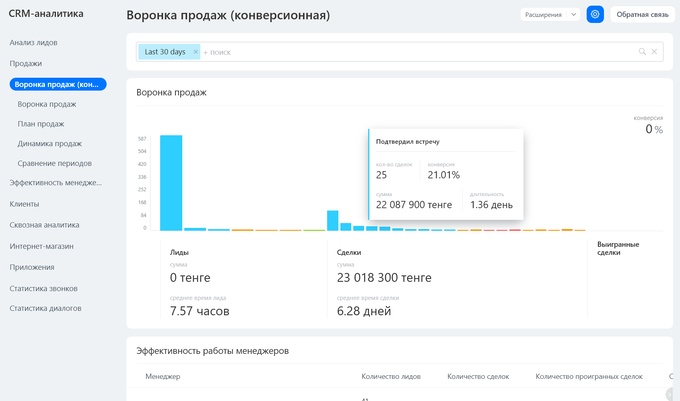This screenshot has width=680, height=401.
Task: Open Продажи in the sidebar
Action: coord(26,63)
